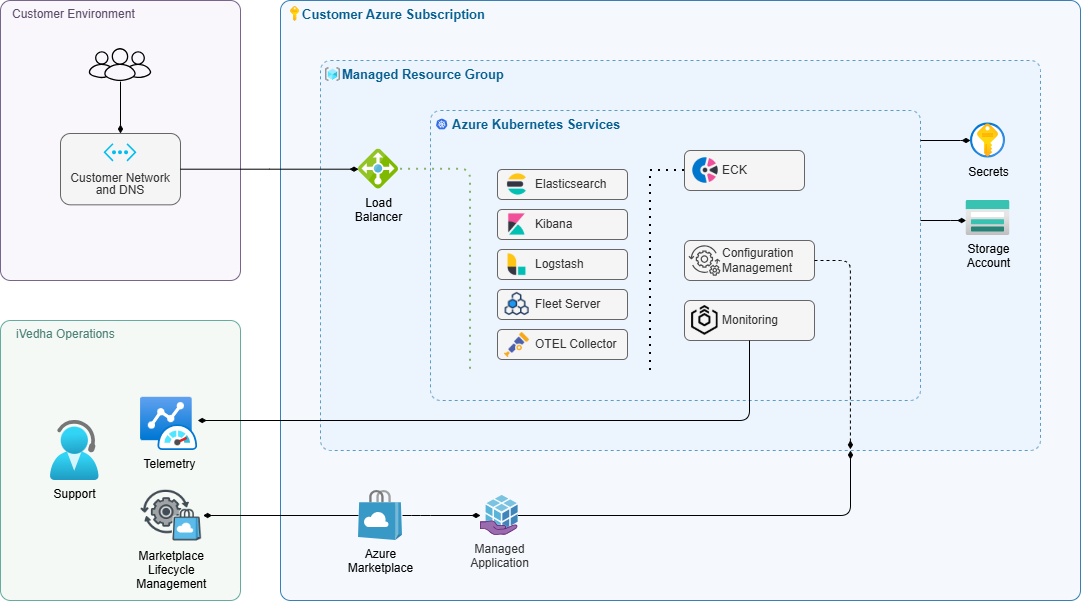Click the Kibana logo icon
Viewport: 1082px width, 602px height.
[x=516, y=224]
